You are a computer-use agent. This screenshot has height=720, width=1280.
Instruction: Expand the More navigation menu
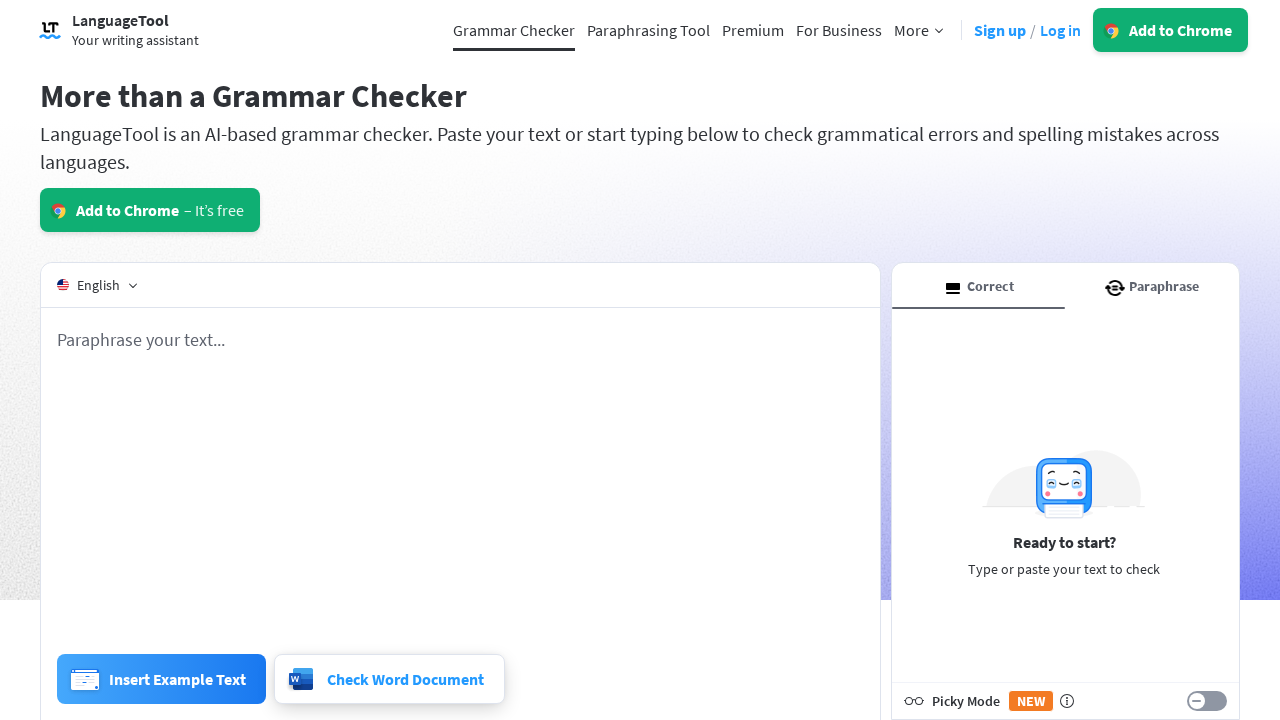tap(916, 30)
